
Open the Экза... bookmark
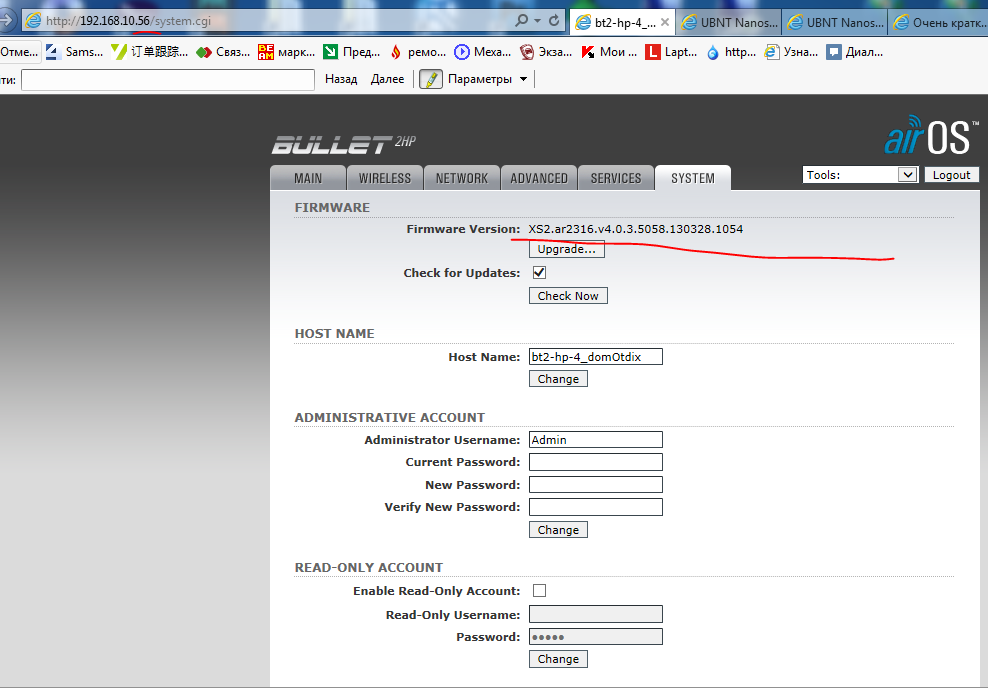pos(546,52)
